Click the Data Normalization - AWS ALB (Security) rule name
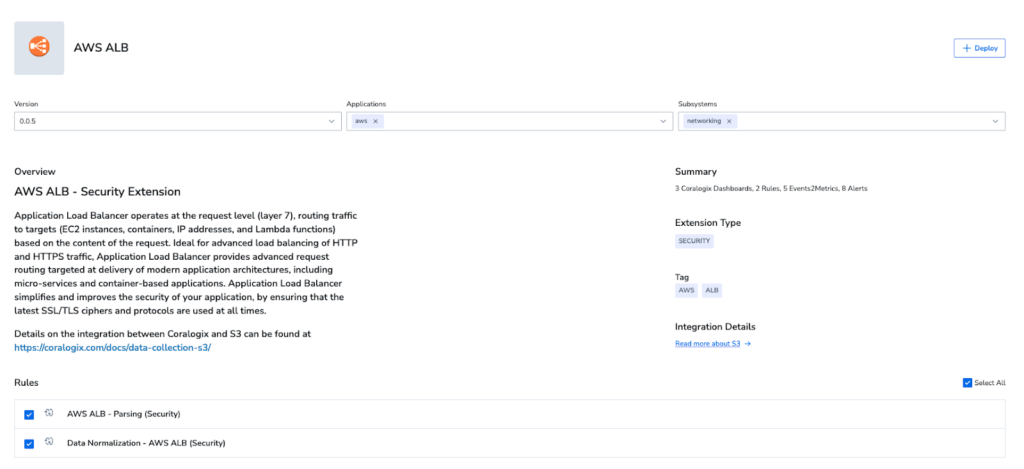 (146, 443)
